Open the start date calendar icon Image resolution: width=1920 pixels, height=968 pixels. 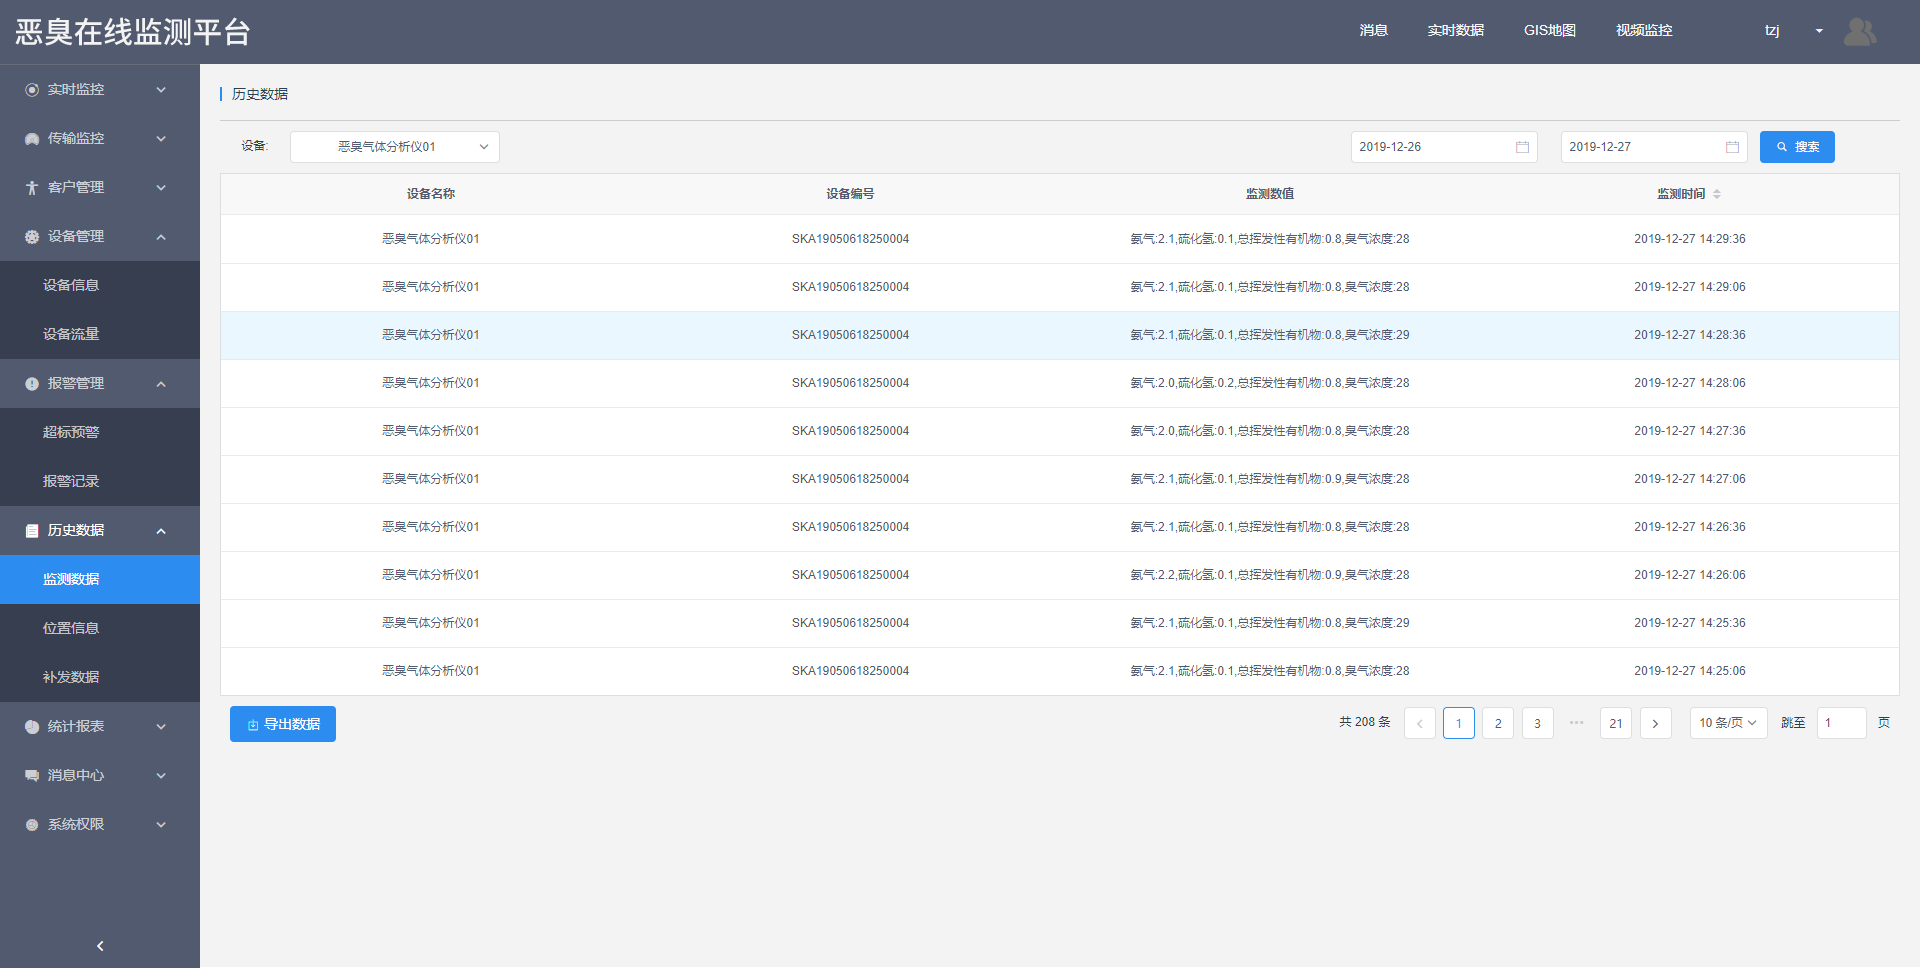pyautogui.click(x=1522, y=147)
